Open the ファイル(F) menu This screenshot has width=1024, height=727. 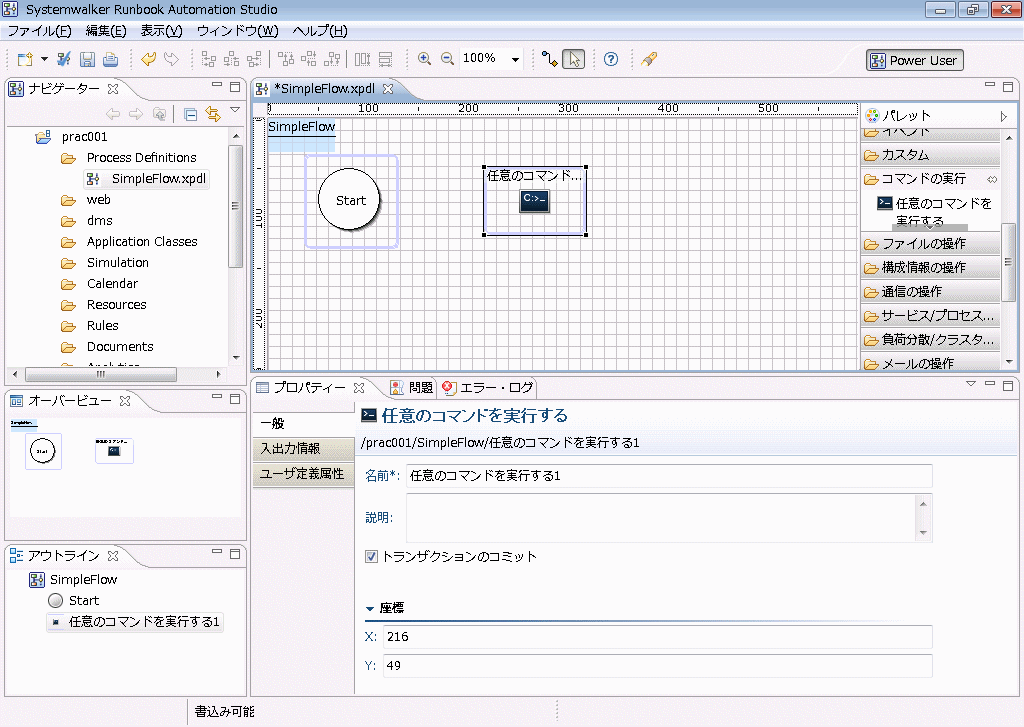click(x=39, y=31)
